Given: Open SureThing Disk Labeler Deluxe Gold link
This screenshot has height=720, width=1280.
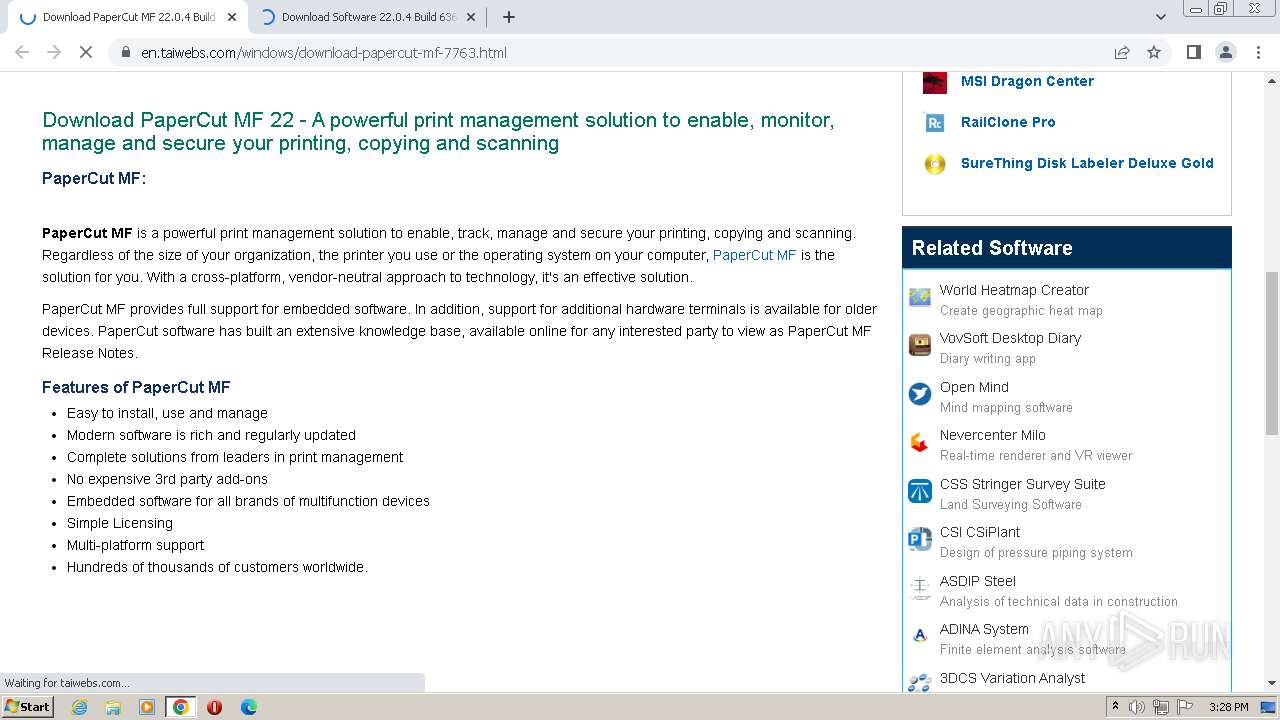Looking at the screenshot, I should pos(1087,163).
